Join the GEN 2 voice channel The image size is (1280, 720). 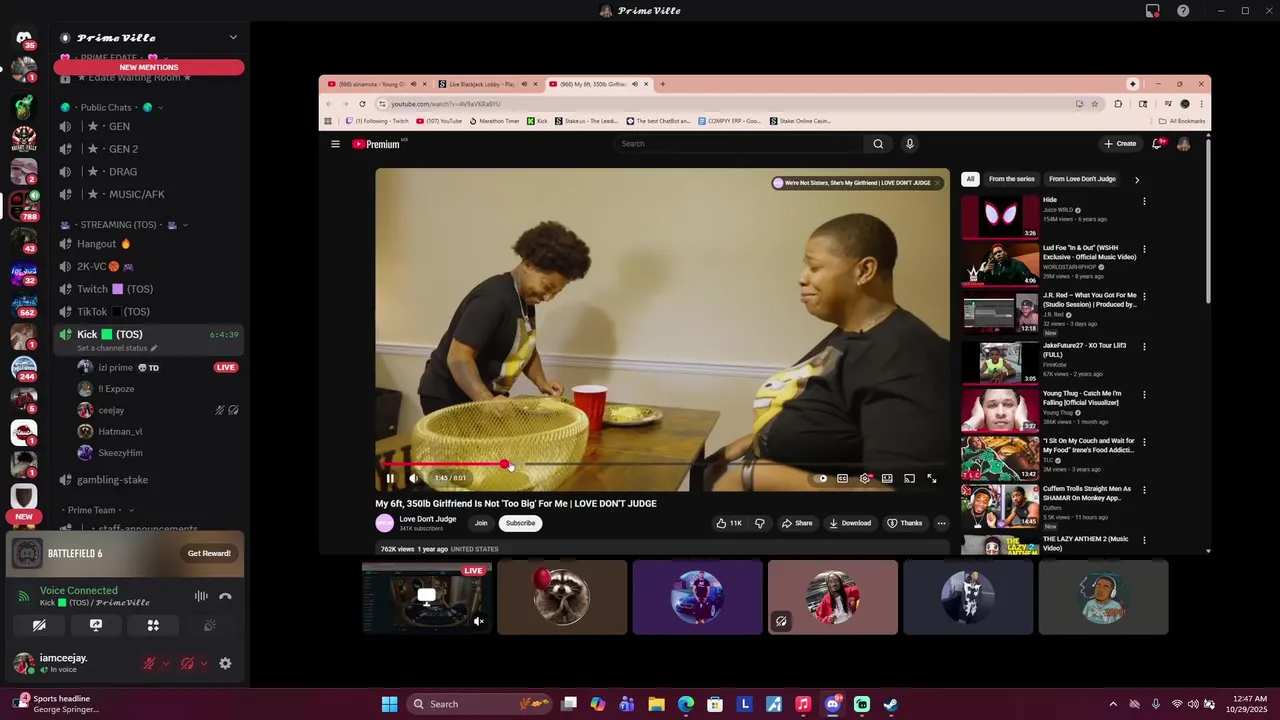click(149, 149)
